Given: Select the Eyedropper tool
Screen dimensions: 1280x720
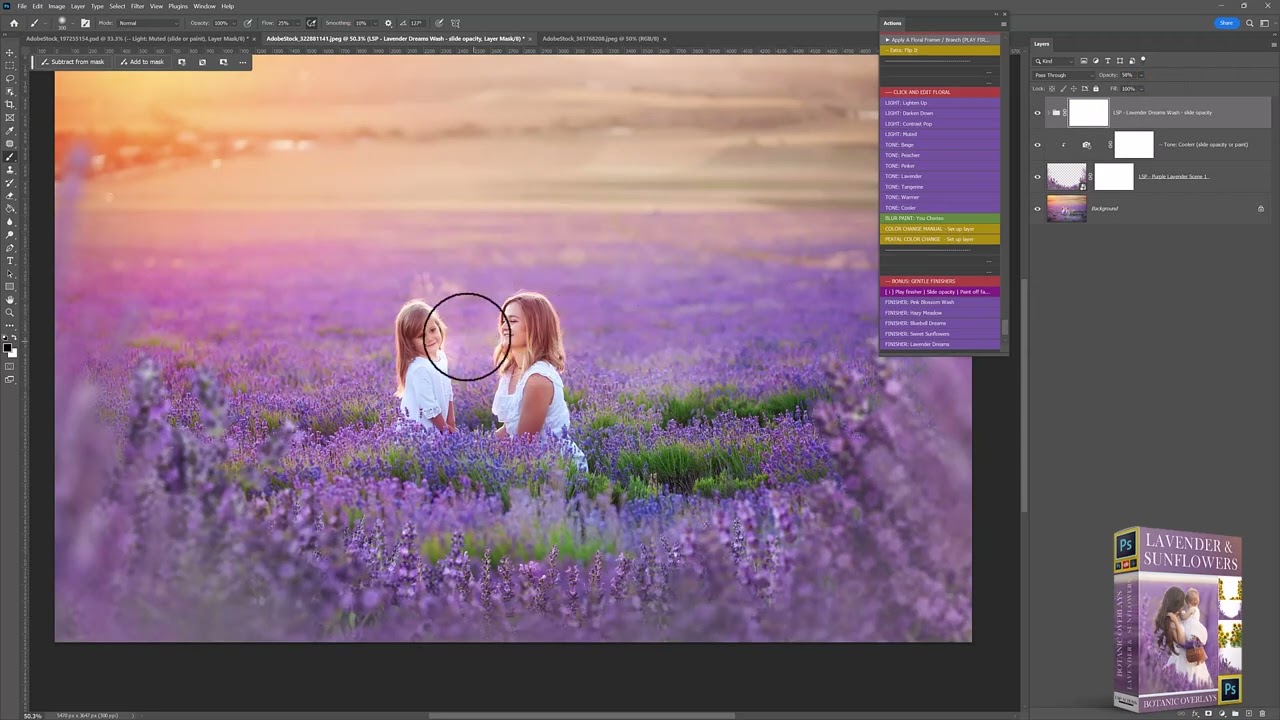Looking at the screenshot, I should [10, 130].
